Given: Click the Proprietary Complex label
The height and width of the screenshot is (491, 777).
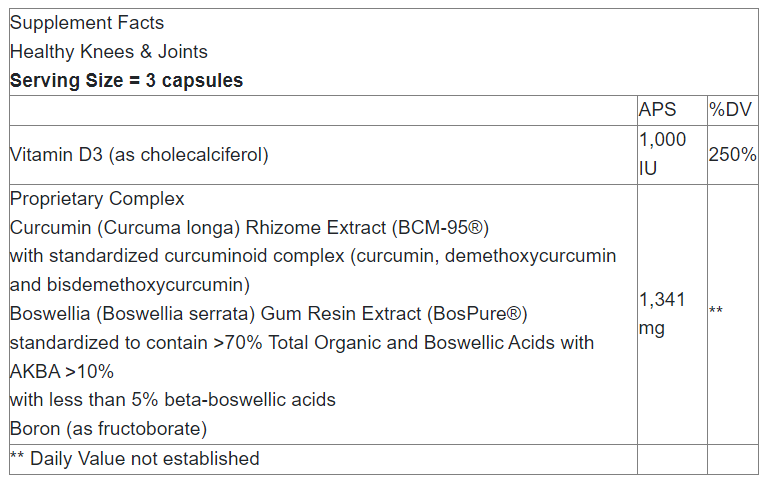Looking at the screenshot, I should pos(97,199).
